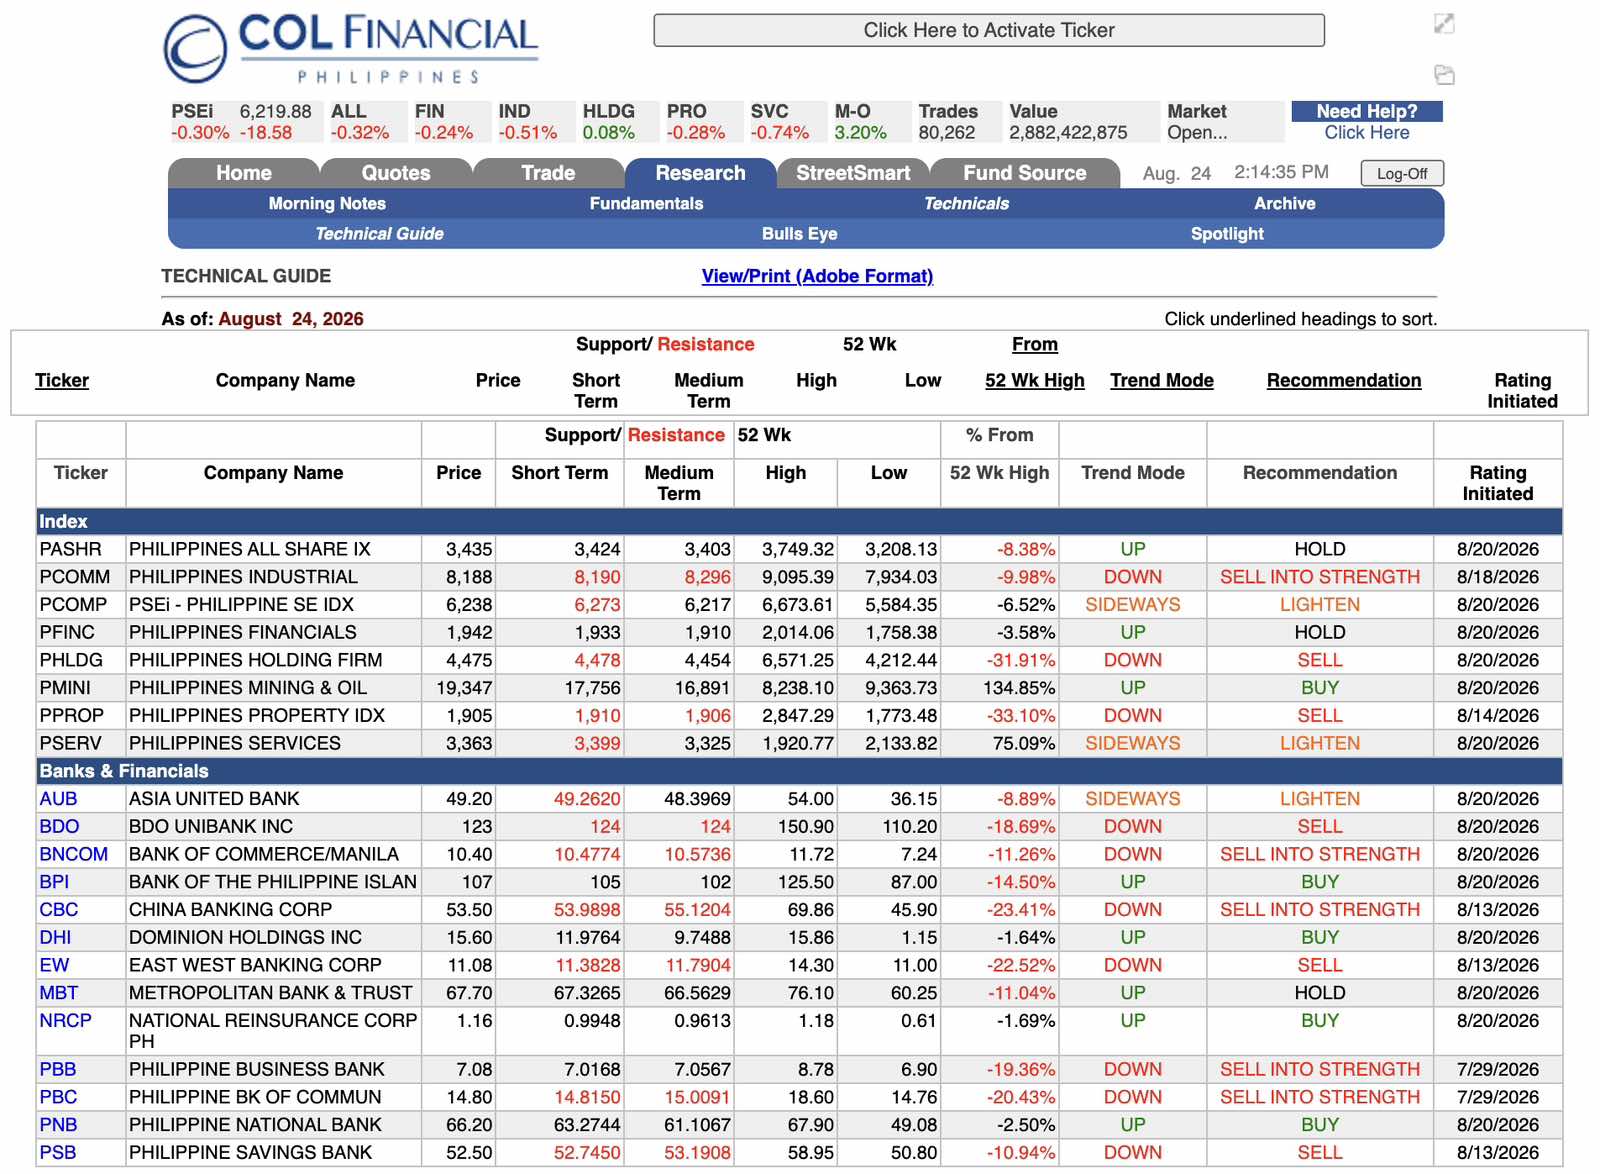Click PHILIPPINE NATIONAL BANK name

pyautogui.click(x=255, y=1125)
